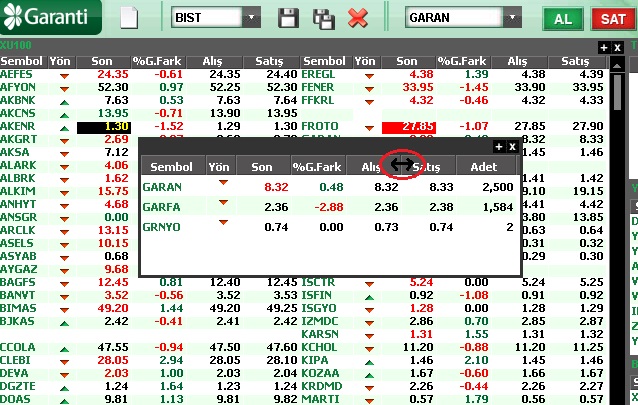The width and height of the screenshot is (638, 405).
Task: Click CLEBI %G.Fark value 2.94
Action: pos(171,361)
